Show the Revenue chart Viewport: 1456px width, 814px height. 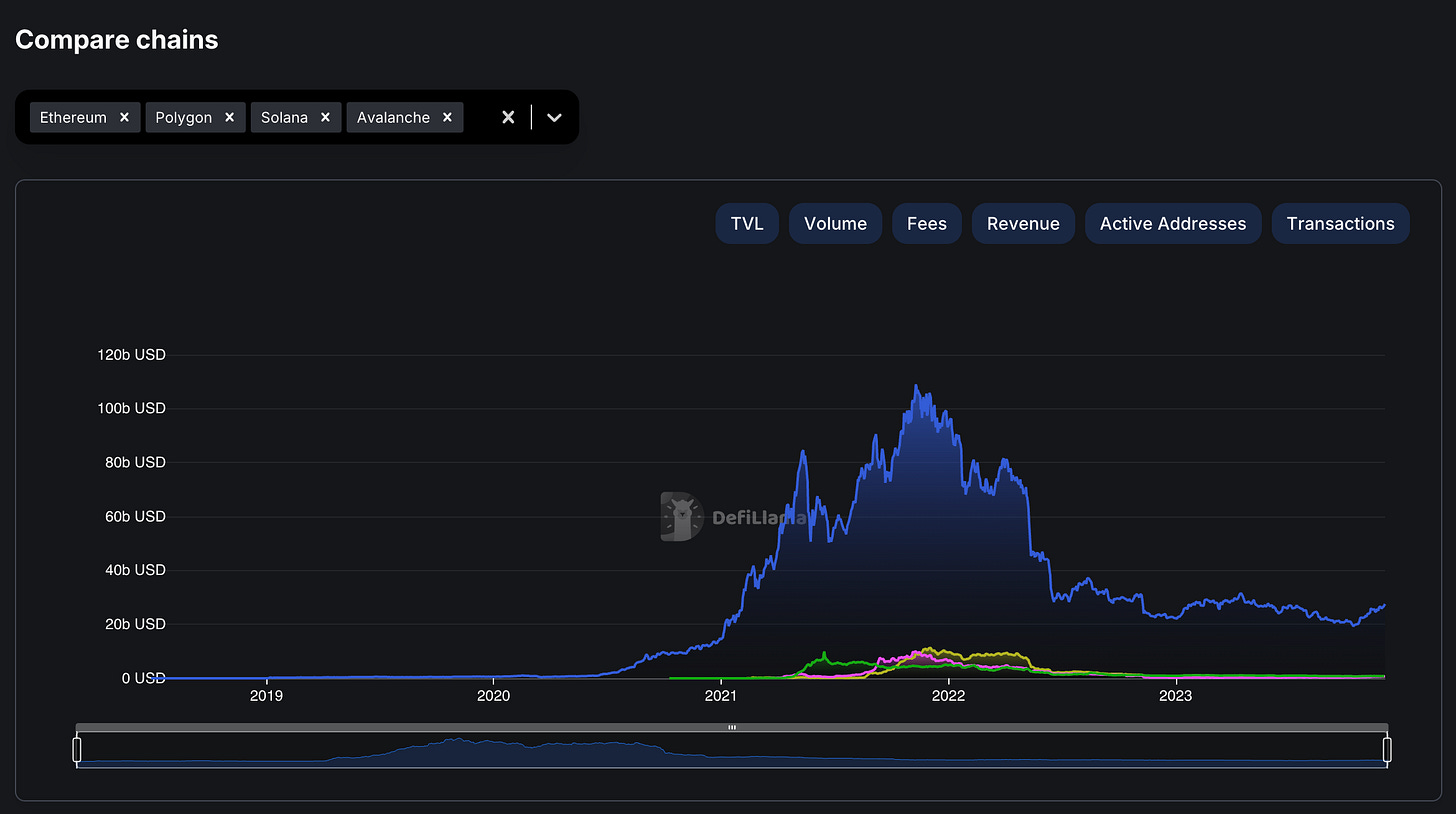1023,223
